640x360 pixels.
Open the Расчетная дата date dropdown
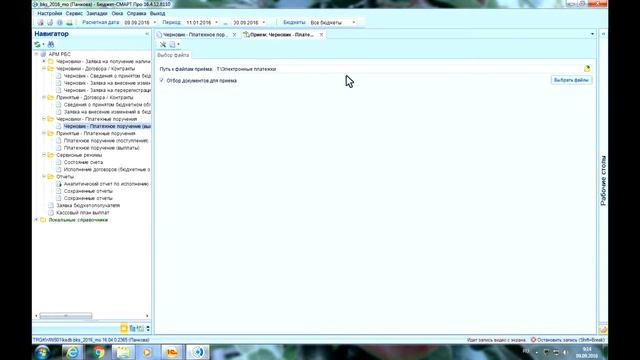coord(155,22)
